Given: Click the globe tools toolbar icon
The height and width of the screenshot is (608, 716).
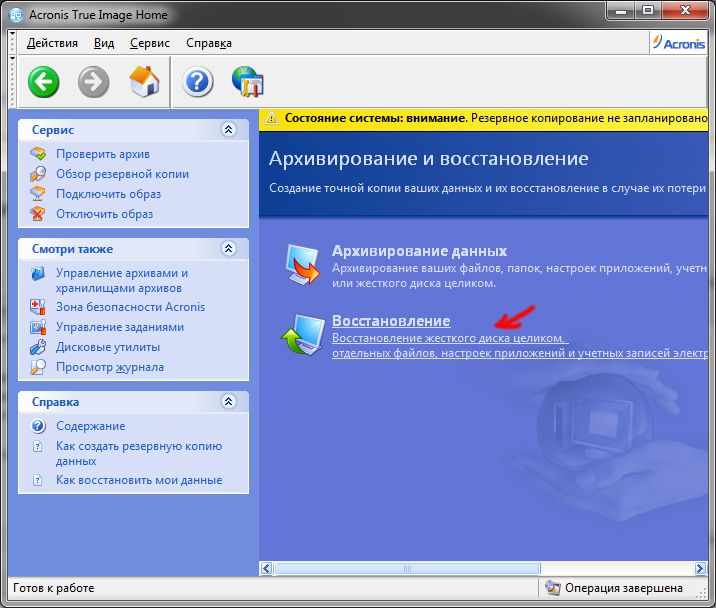Looking at the screenshot, I should point(247,82).
